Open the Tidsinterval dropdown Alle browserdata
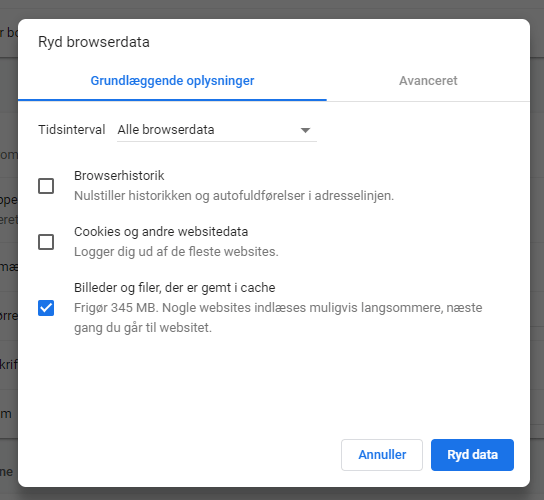This screenshot has width=544, height=500. (217, 130)
